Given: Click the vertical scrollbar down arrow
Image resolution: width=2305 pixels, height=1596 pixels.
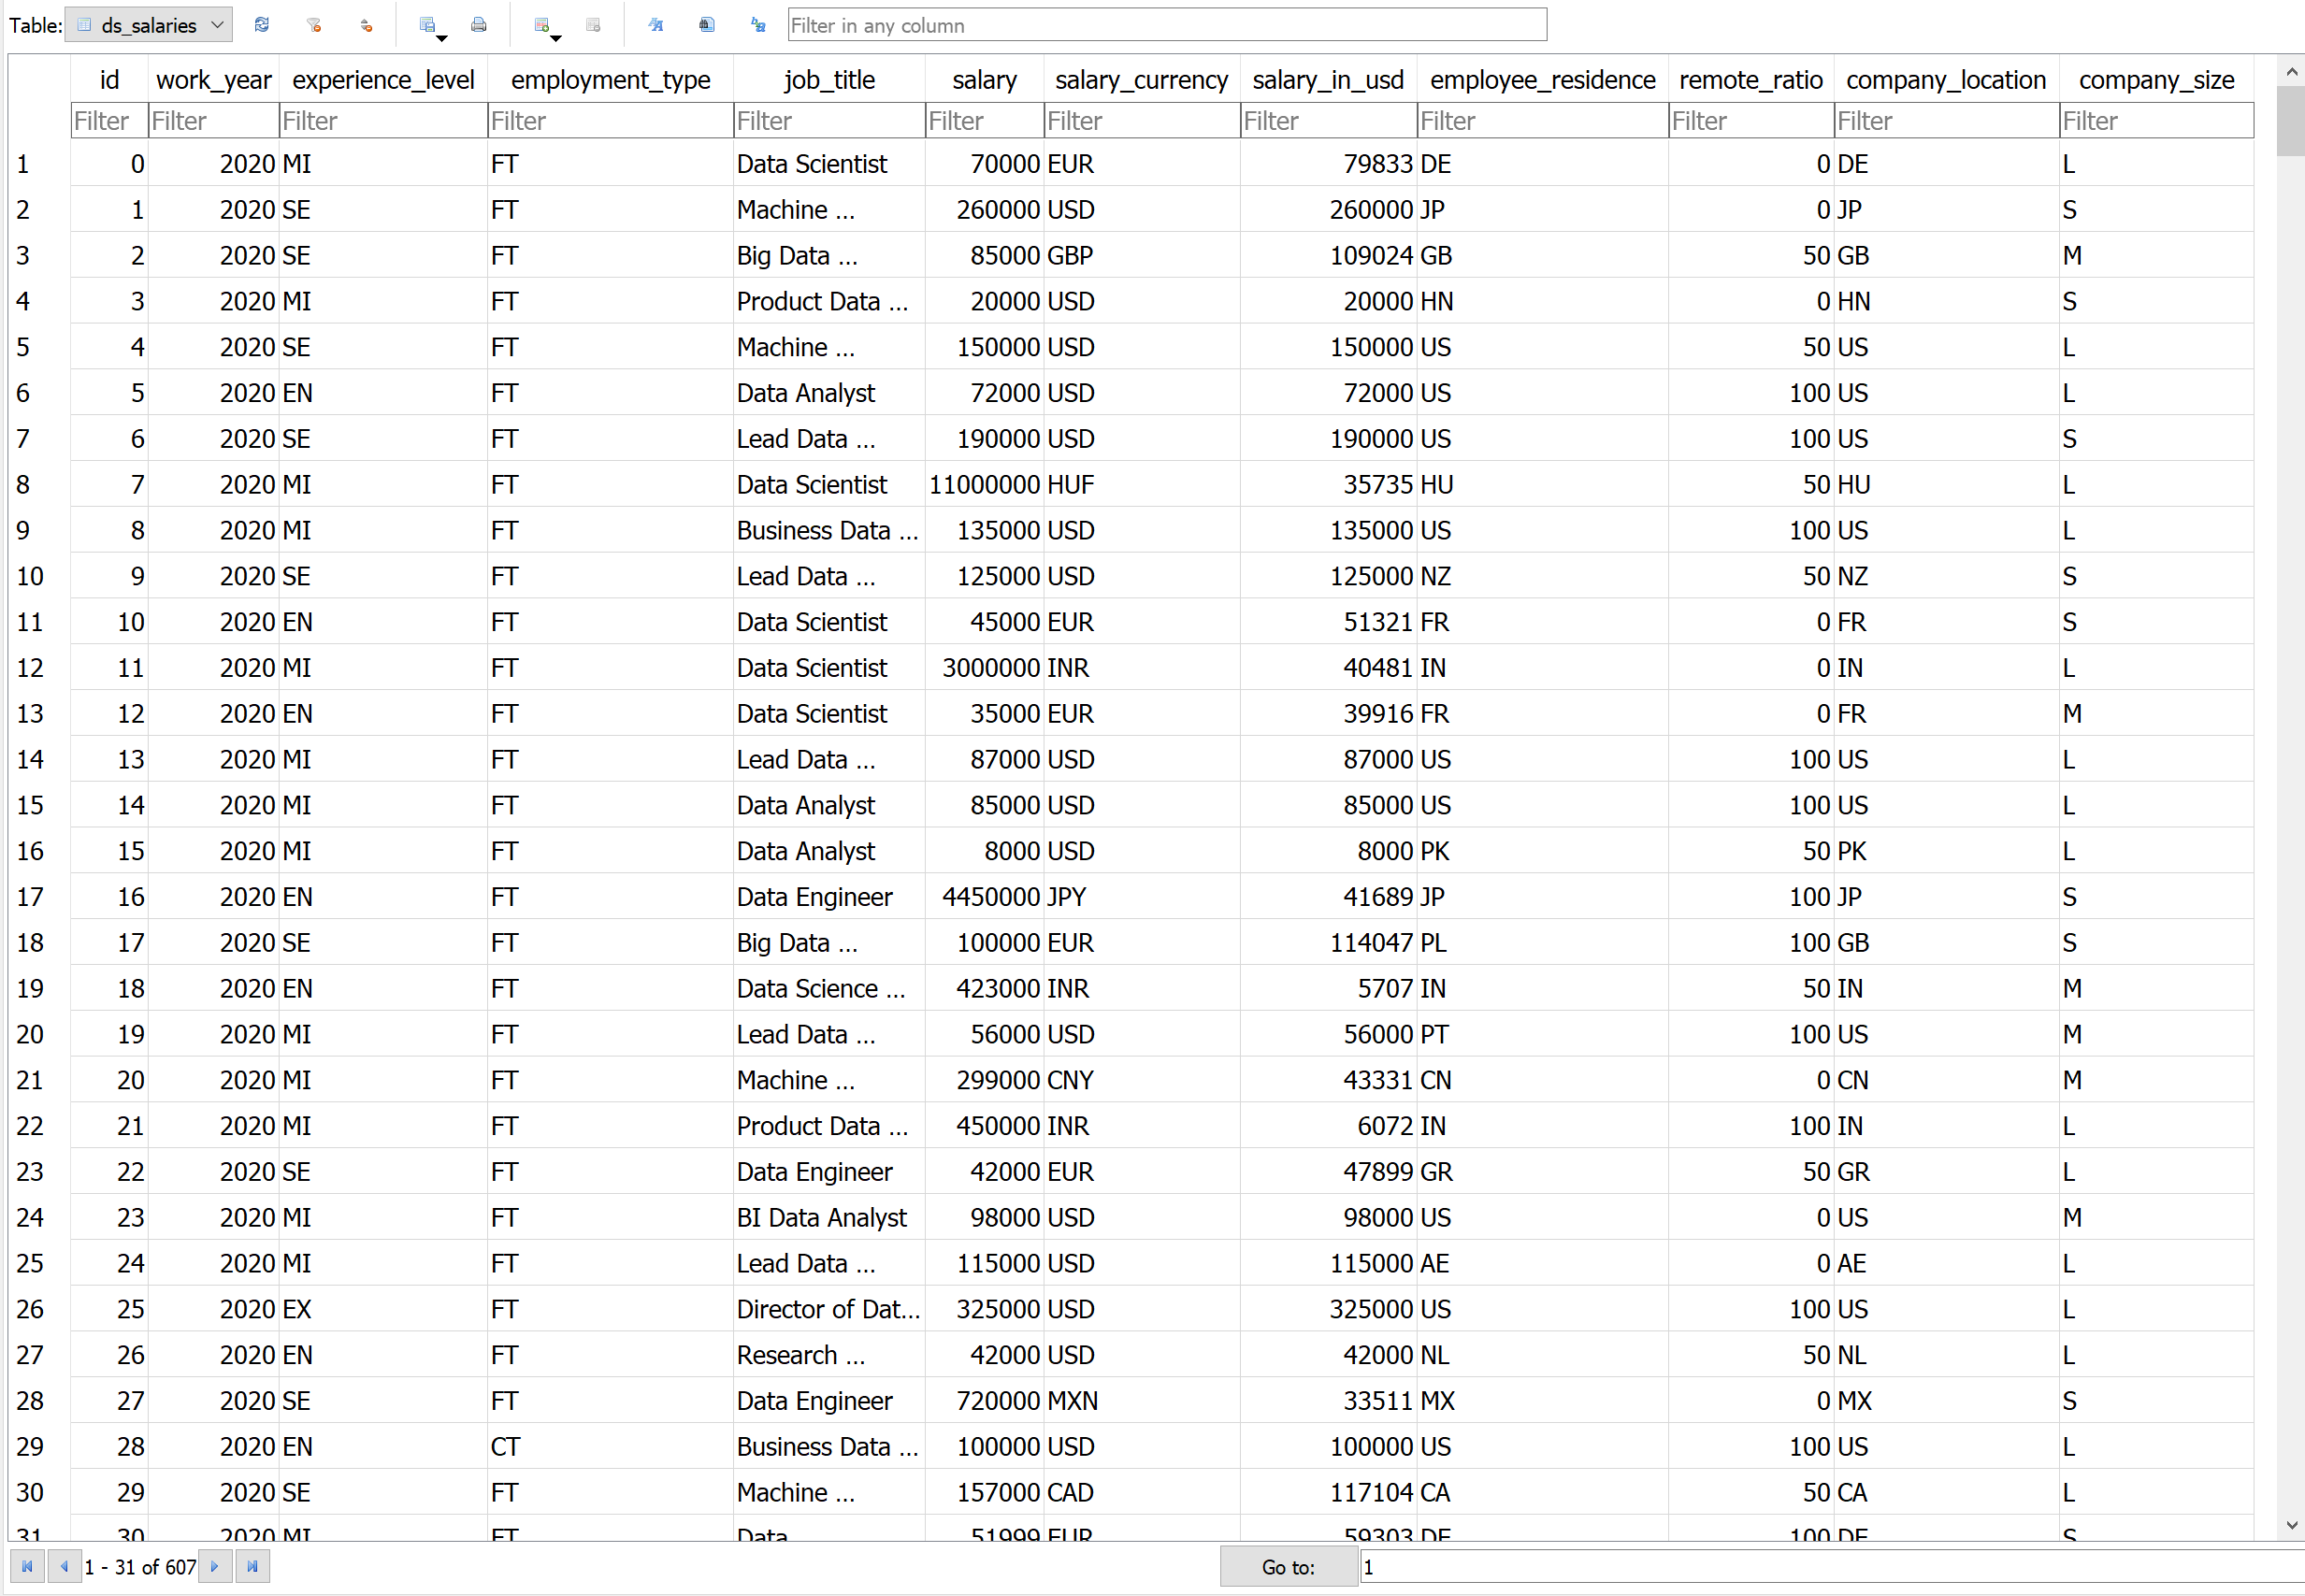Looking at the screenshot, I should (x=2291, y=1525).
